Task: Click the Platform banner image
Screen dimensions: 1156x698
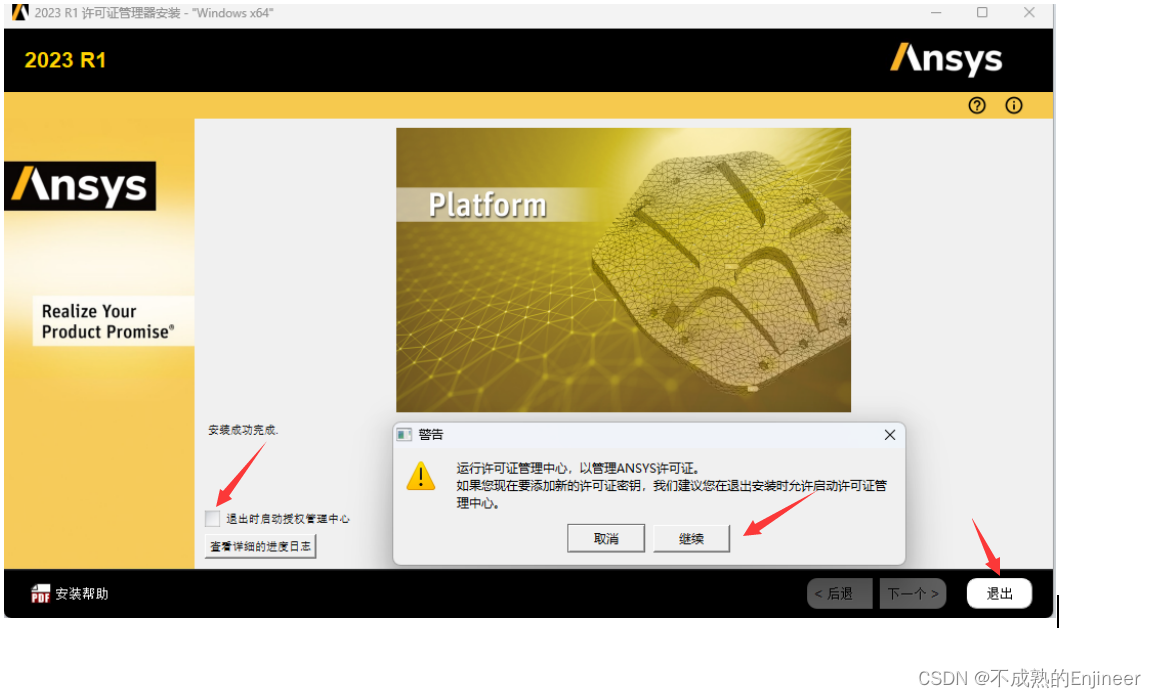Action: tap(623, 270)
